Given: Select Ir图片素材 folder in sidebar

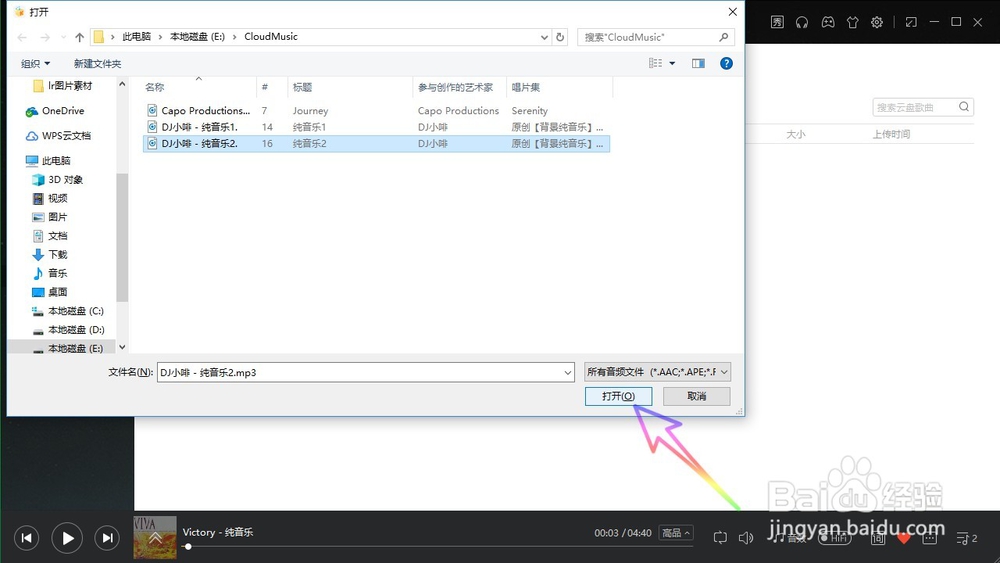Looking at the screenshot, I should coord(62,85).
